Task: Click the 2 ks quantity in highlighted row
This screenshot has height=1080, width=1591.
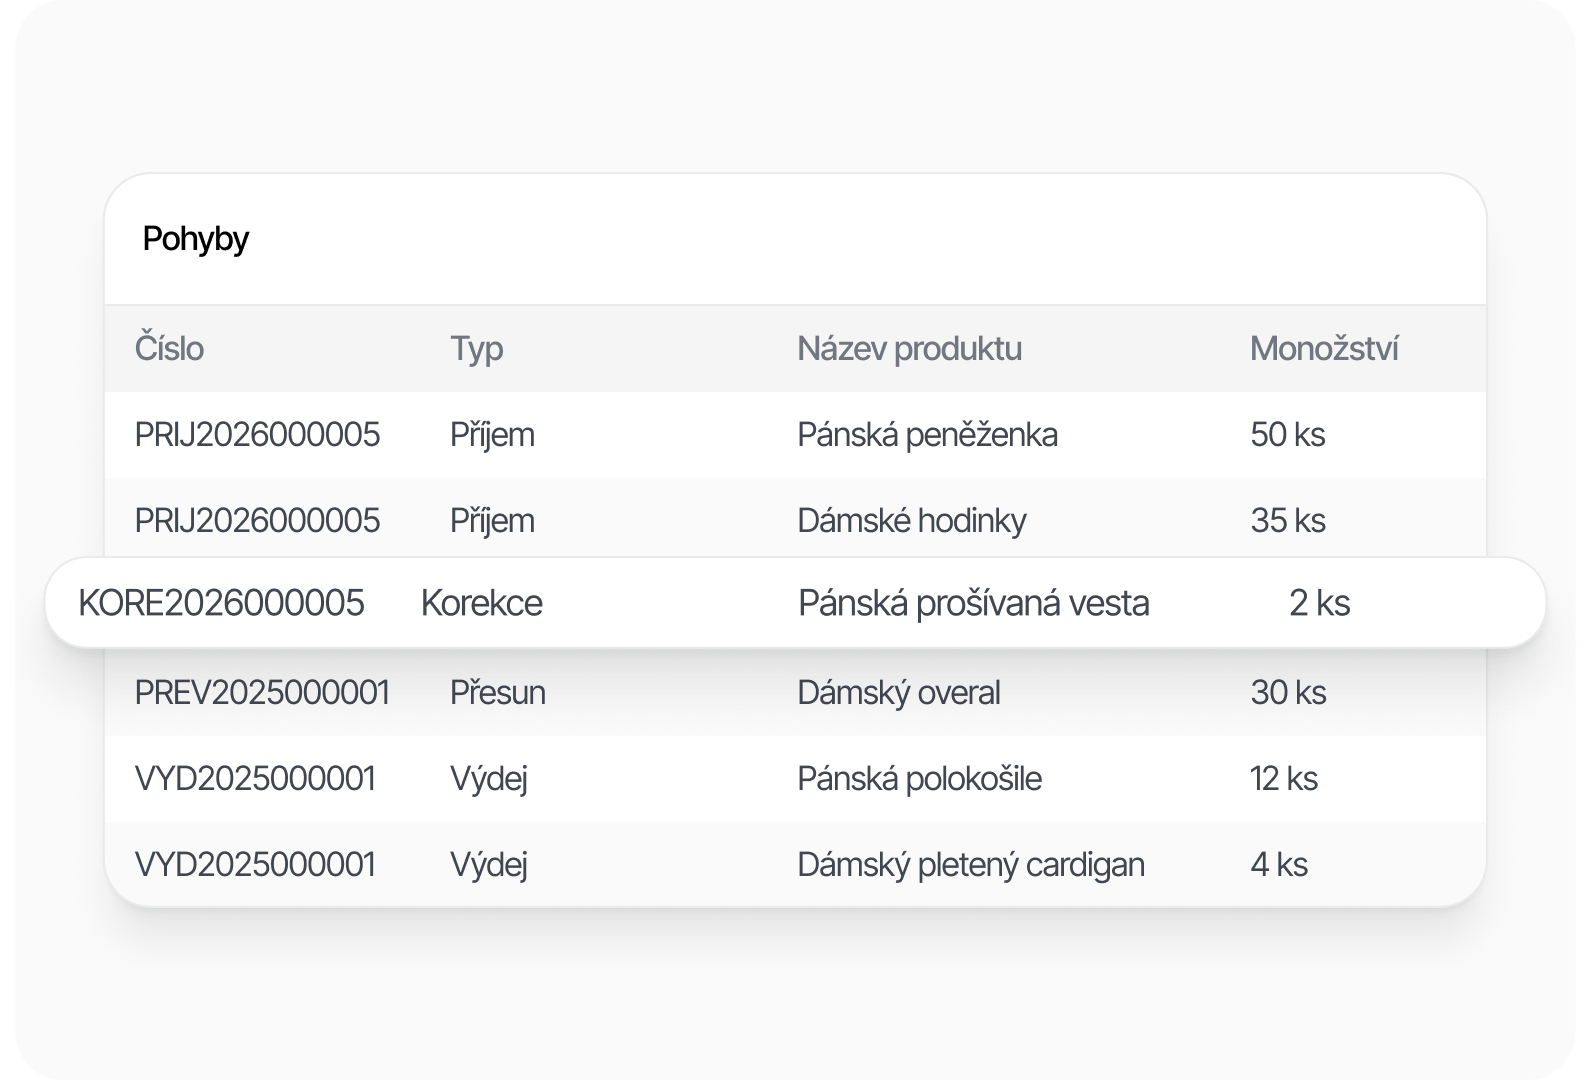Action: (x=1319, y=604)
